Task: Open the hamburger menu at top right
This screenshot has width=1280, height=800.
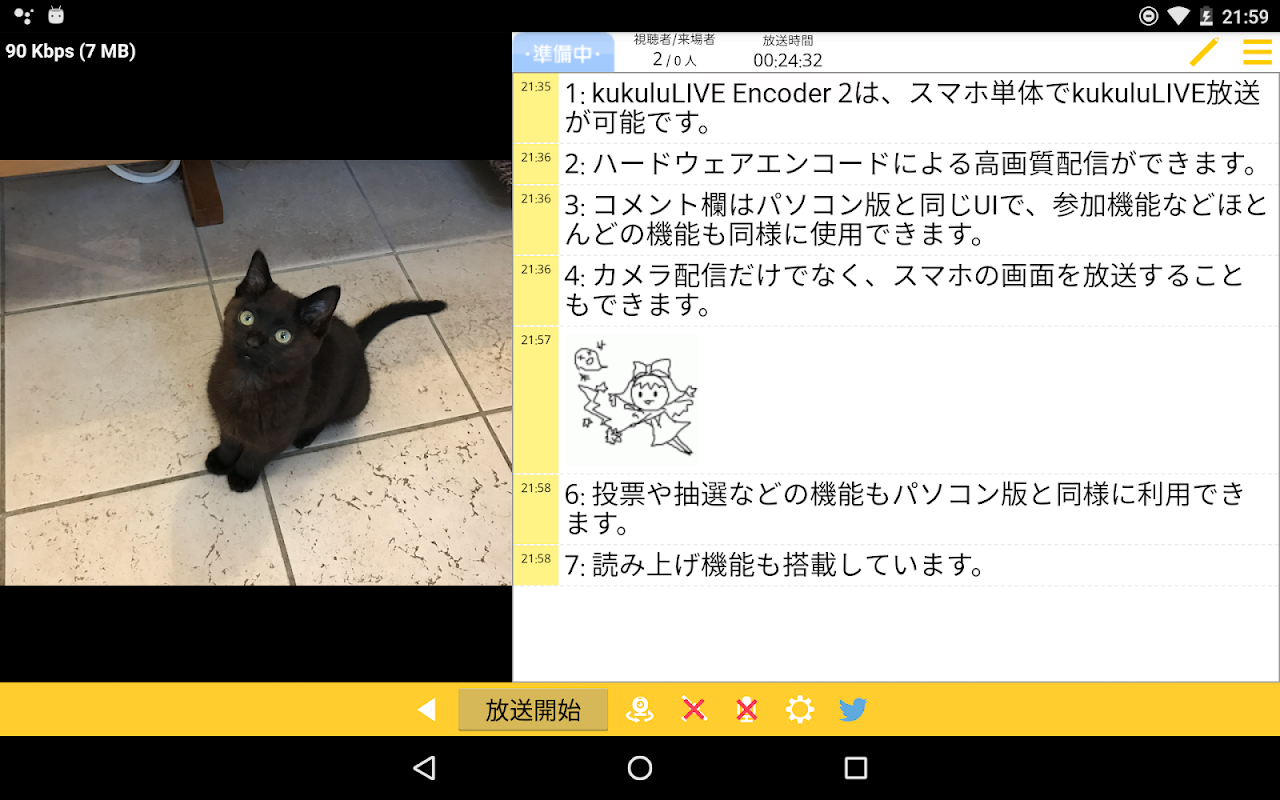Action: [x=1257, y=52]
